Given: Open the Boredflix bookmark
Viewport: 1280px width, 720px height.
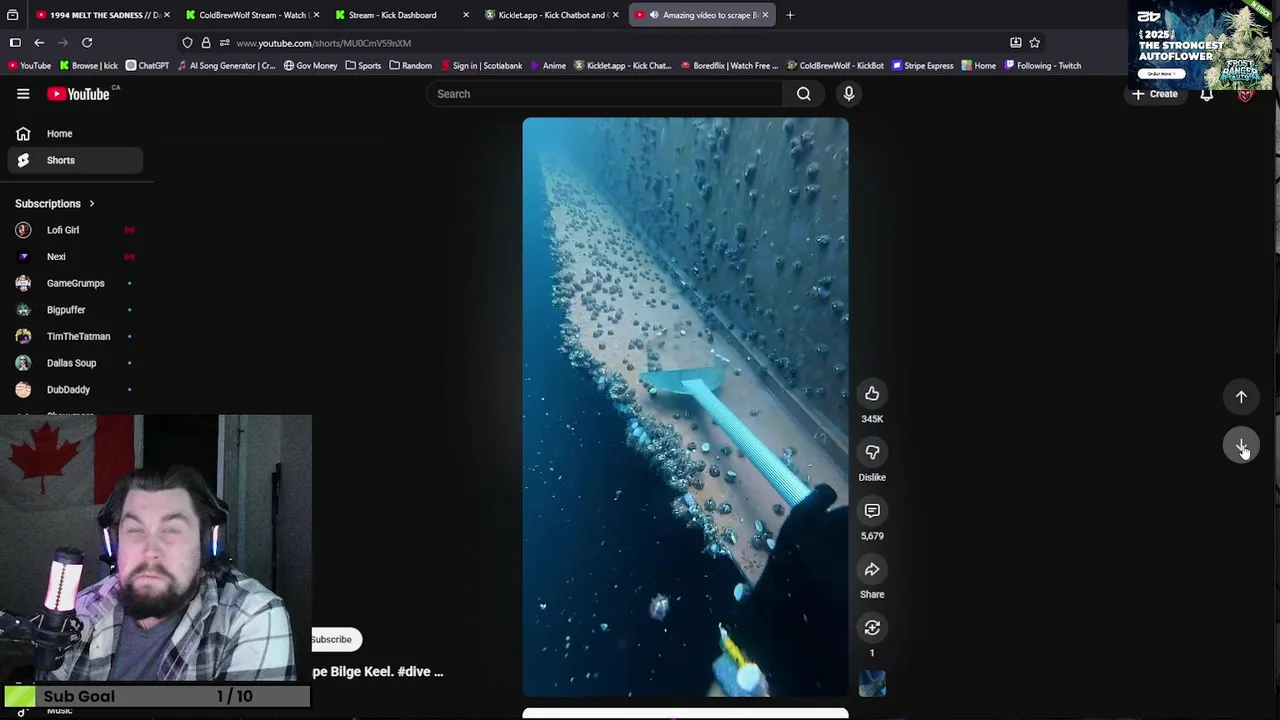Looking at the screenshot, I should (729, 66).
